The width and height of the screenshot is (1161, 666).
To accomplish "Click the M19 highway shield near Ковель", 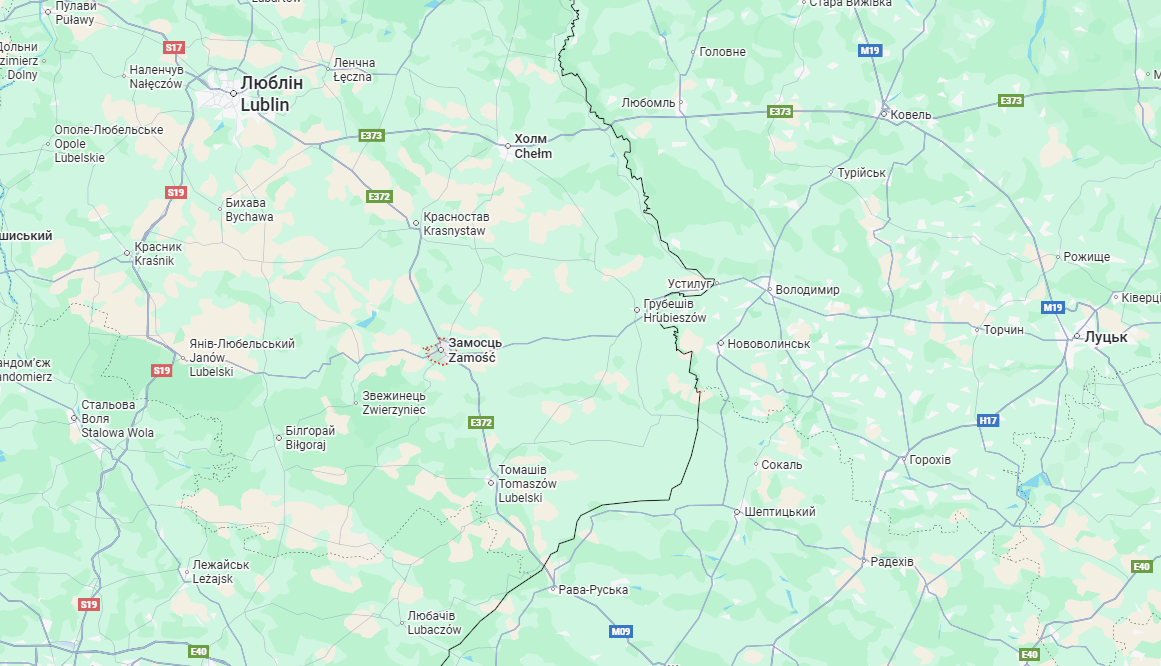I will click(x=870, y=50).
